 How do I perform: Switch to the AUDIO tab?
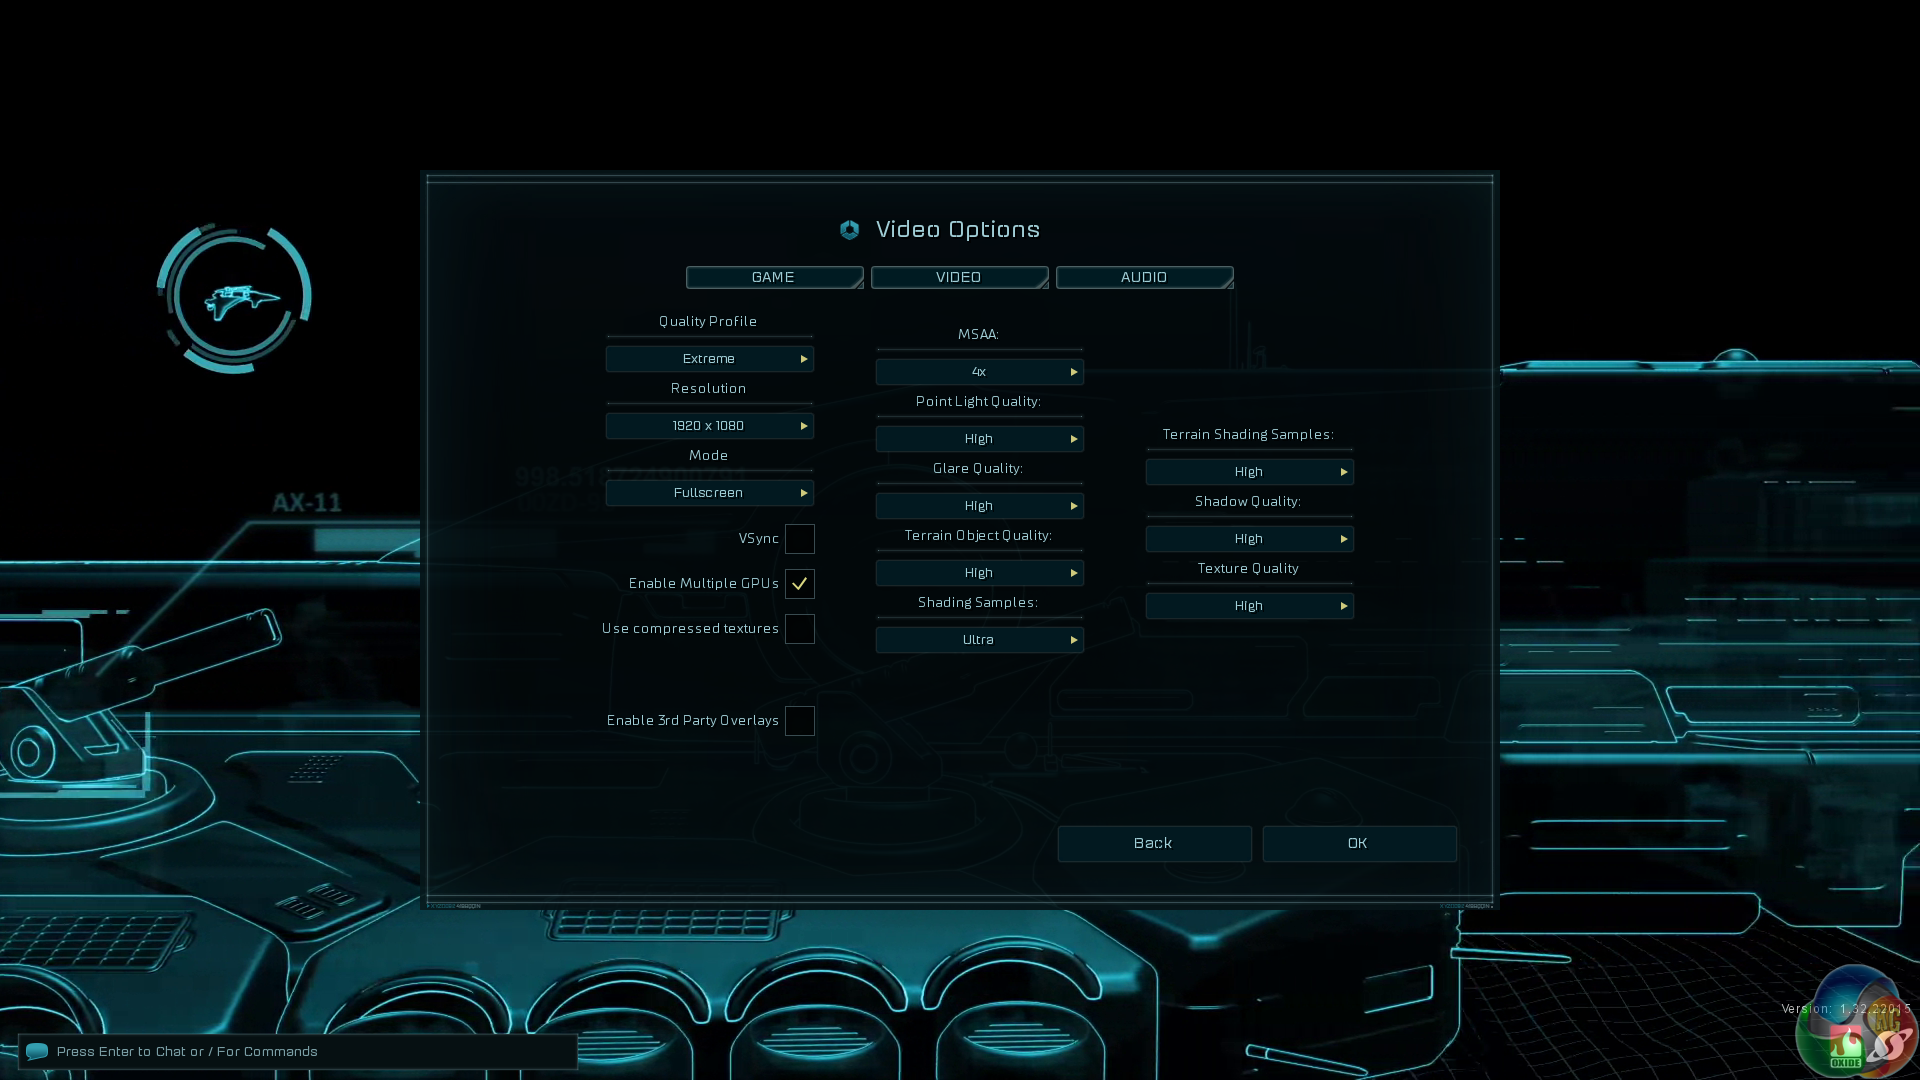[1145, 277]
